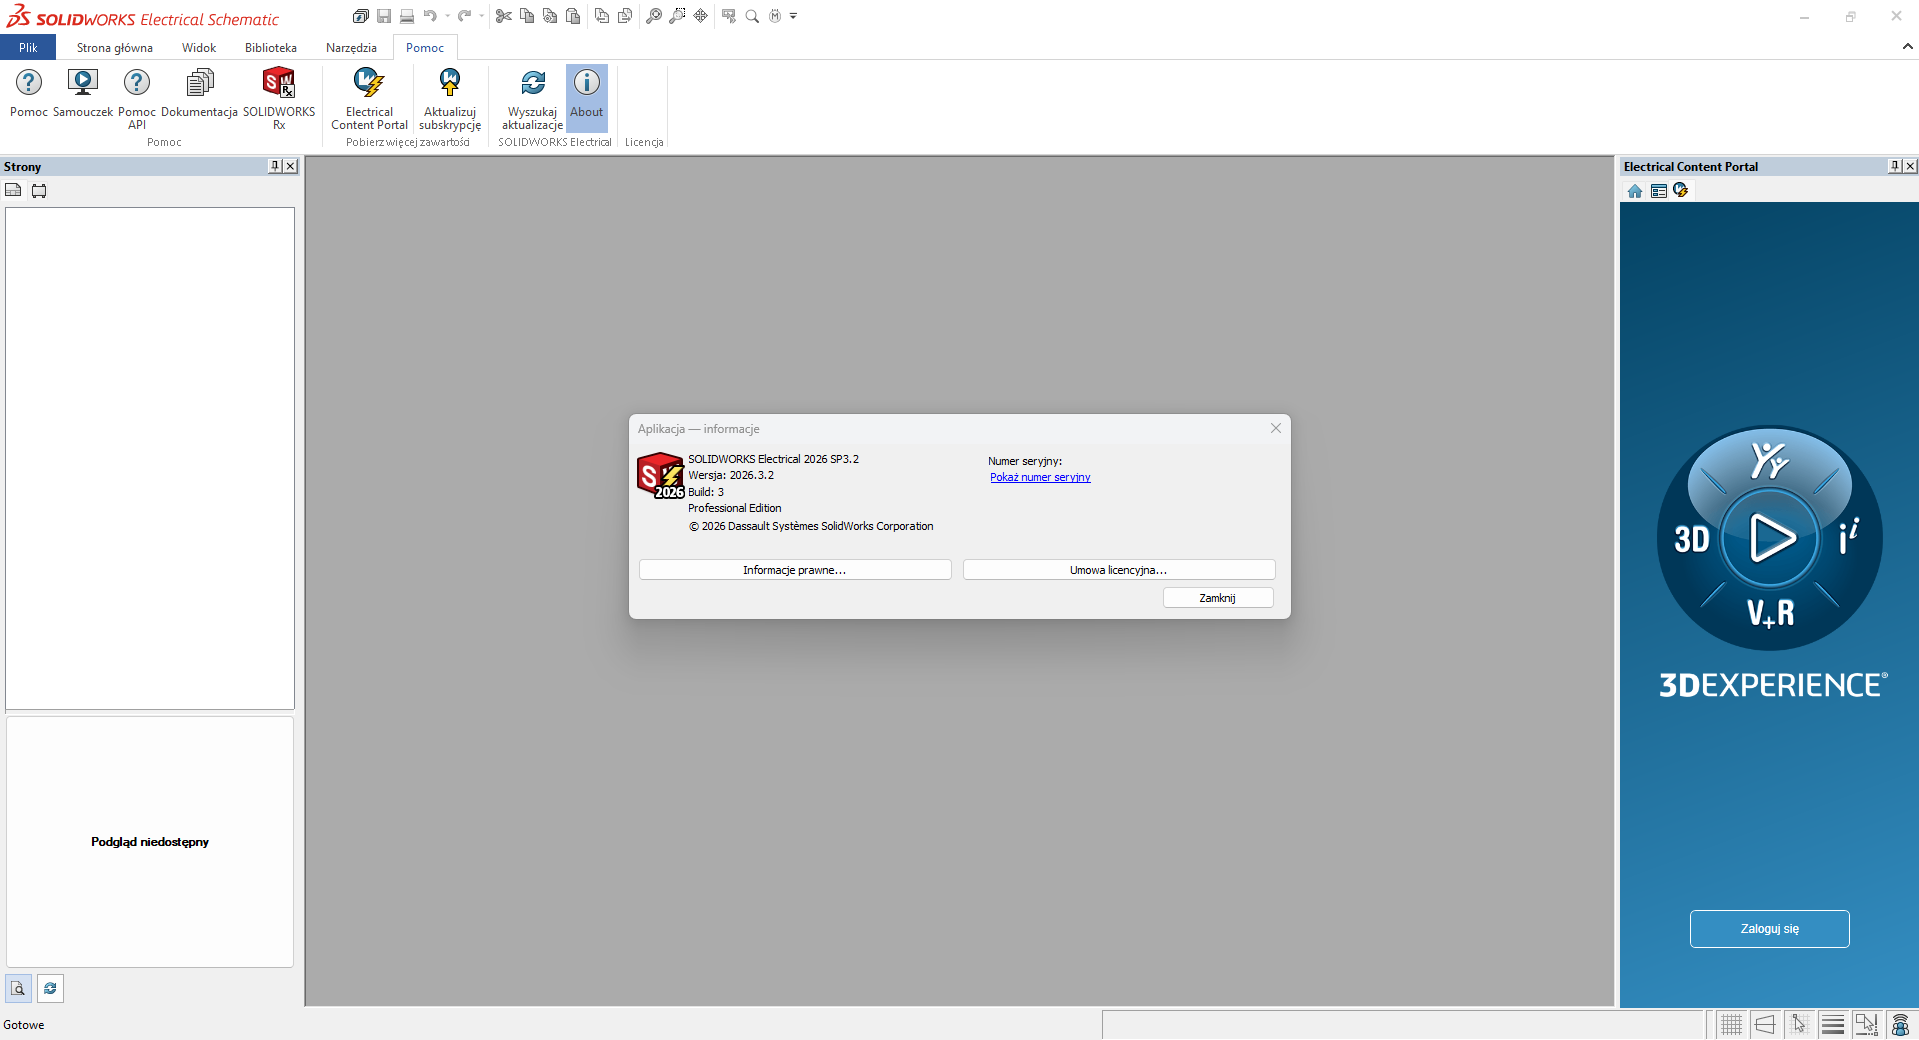This screenshot has height=1040, width=1919.
Task: Close the Aplikacja — informacje dialog with X
Action: pos(1275,428)
